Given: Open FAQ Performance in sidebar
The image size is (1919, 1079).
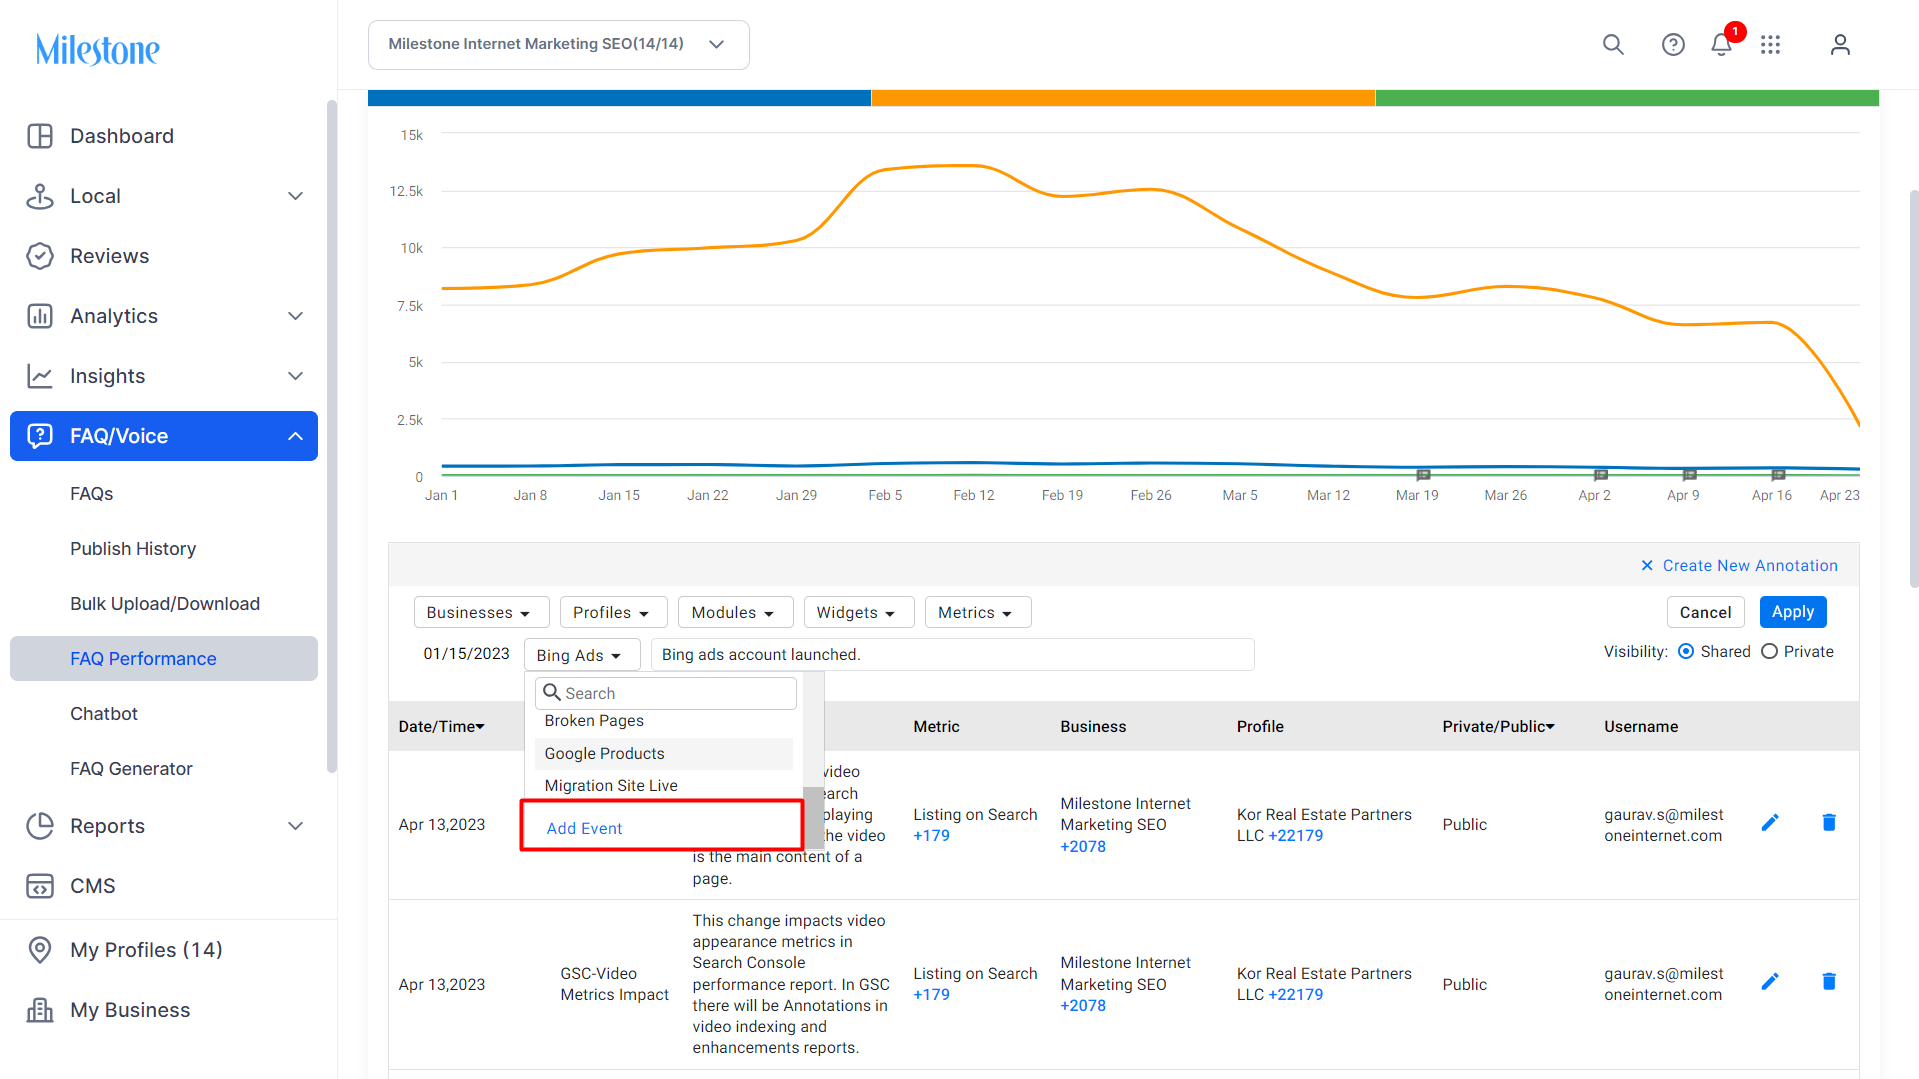Looking at the screenshot, I should point(164,659).
